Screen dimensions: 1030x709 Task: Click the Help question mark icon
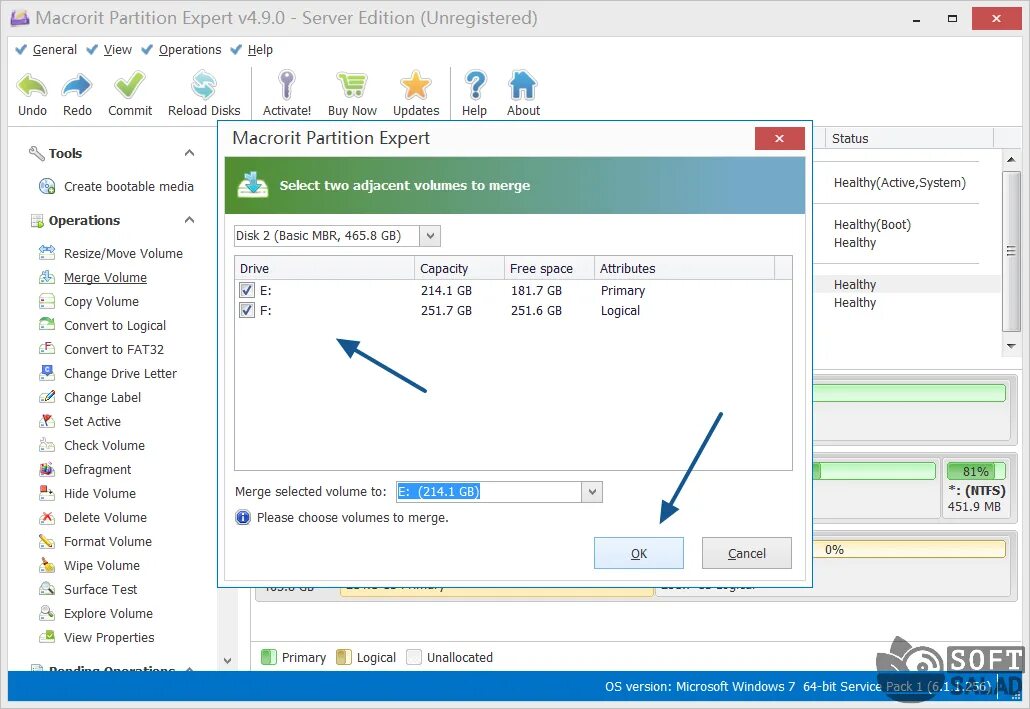[474, 85]
